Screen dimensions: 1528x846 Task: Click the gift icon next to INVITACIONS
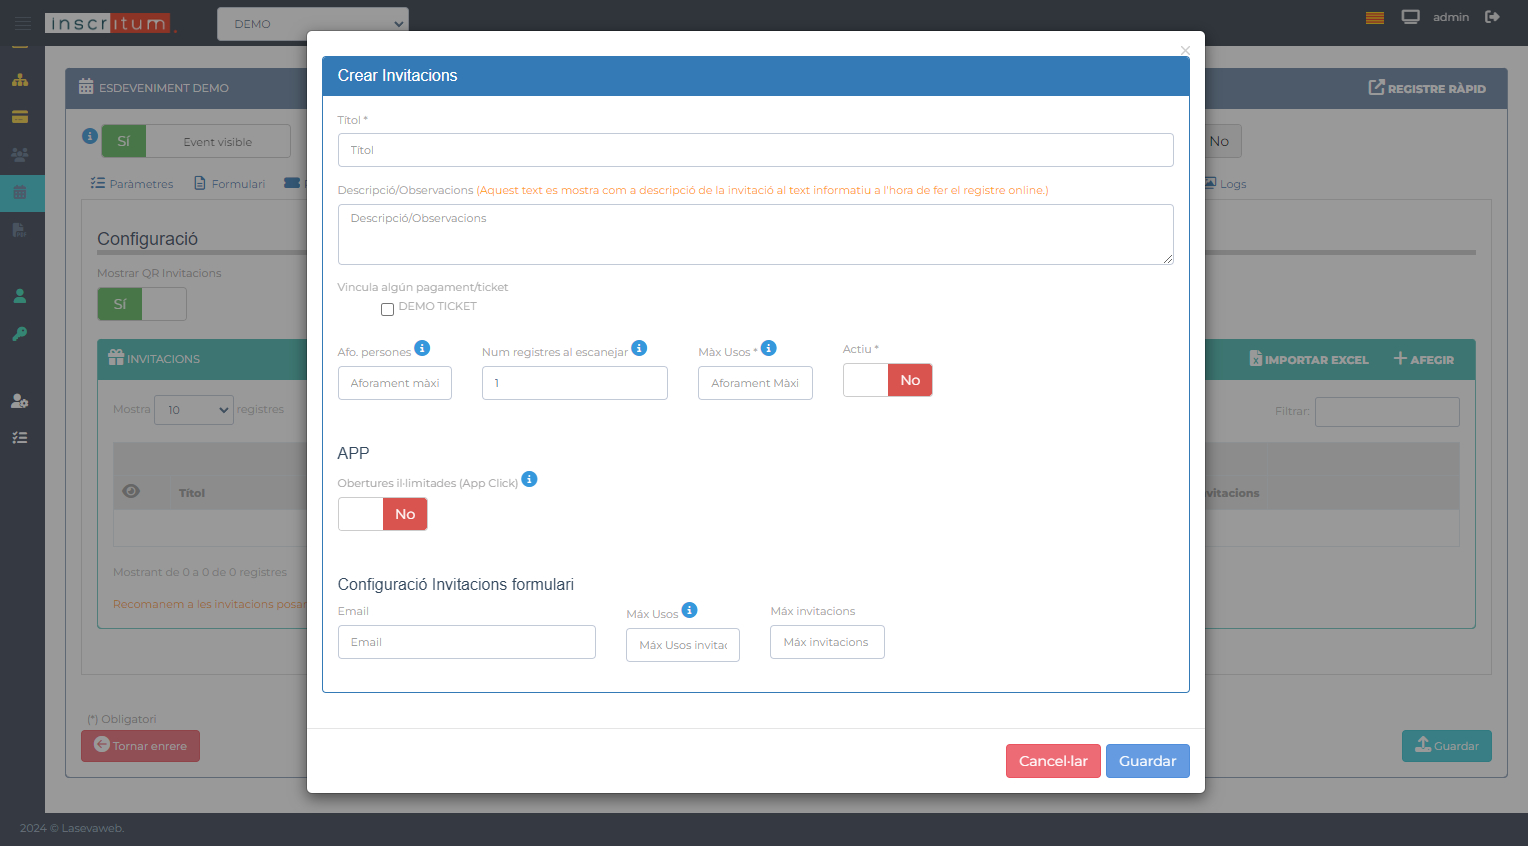tap(116, 358)
